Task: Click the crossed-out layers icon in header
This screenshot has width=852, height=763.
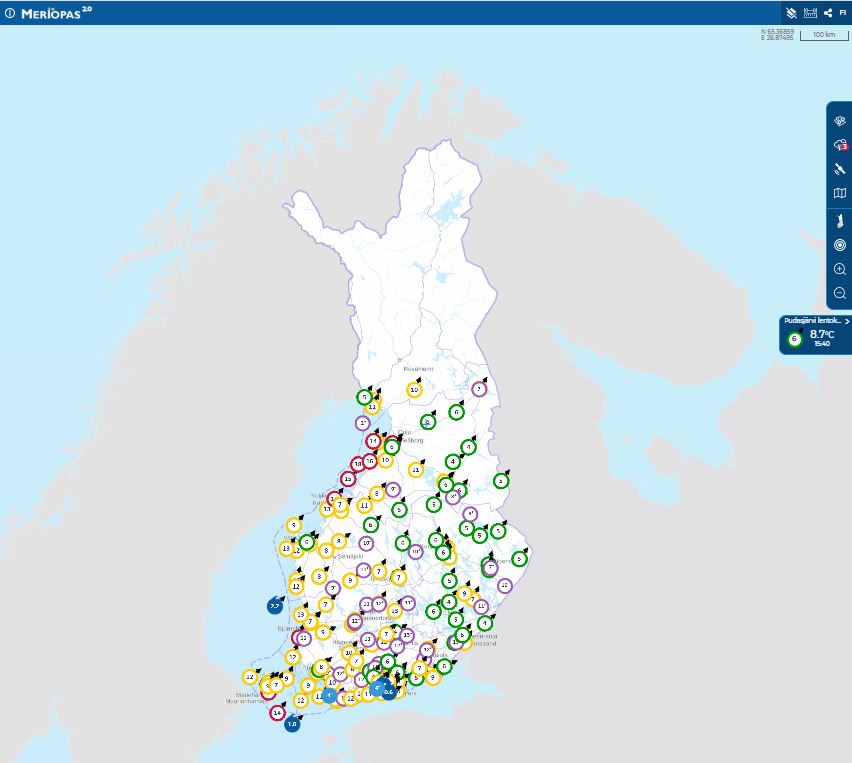Action: (x=791, y=13)
